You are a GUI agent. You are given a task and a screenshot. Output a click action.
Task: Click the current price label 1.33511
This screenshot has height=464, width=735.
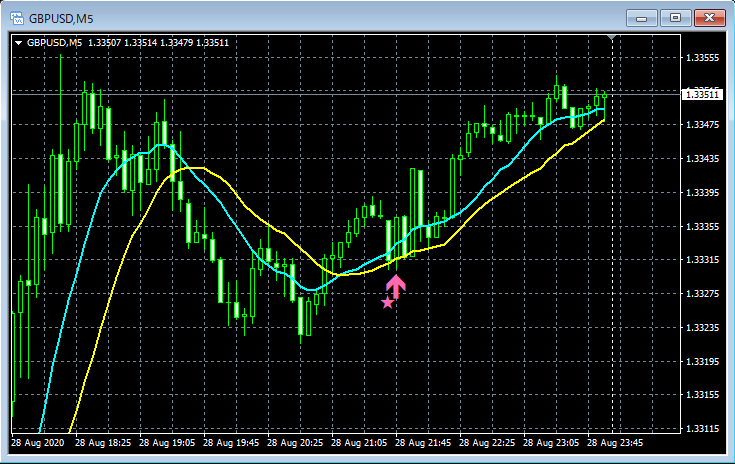(x=702, y=95)
